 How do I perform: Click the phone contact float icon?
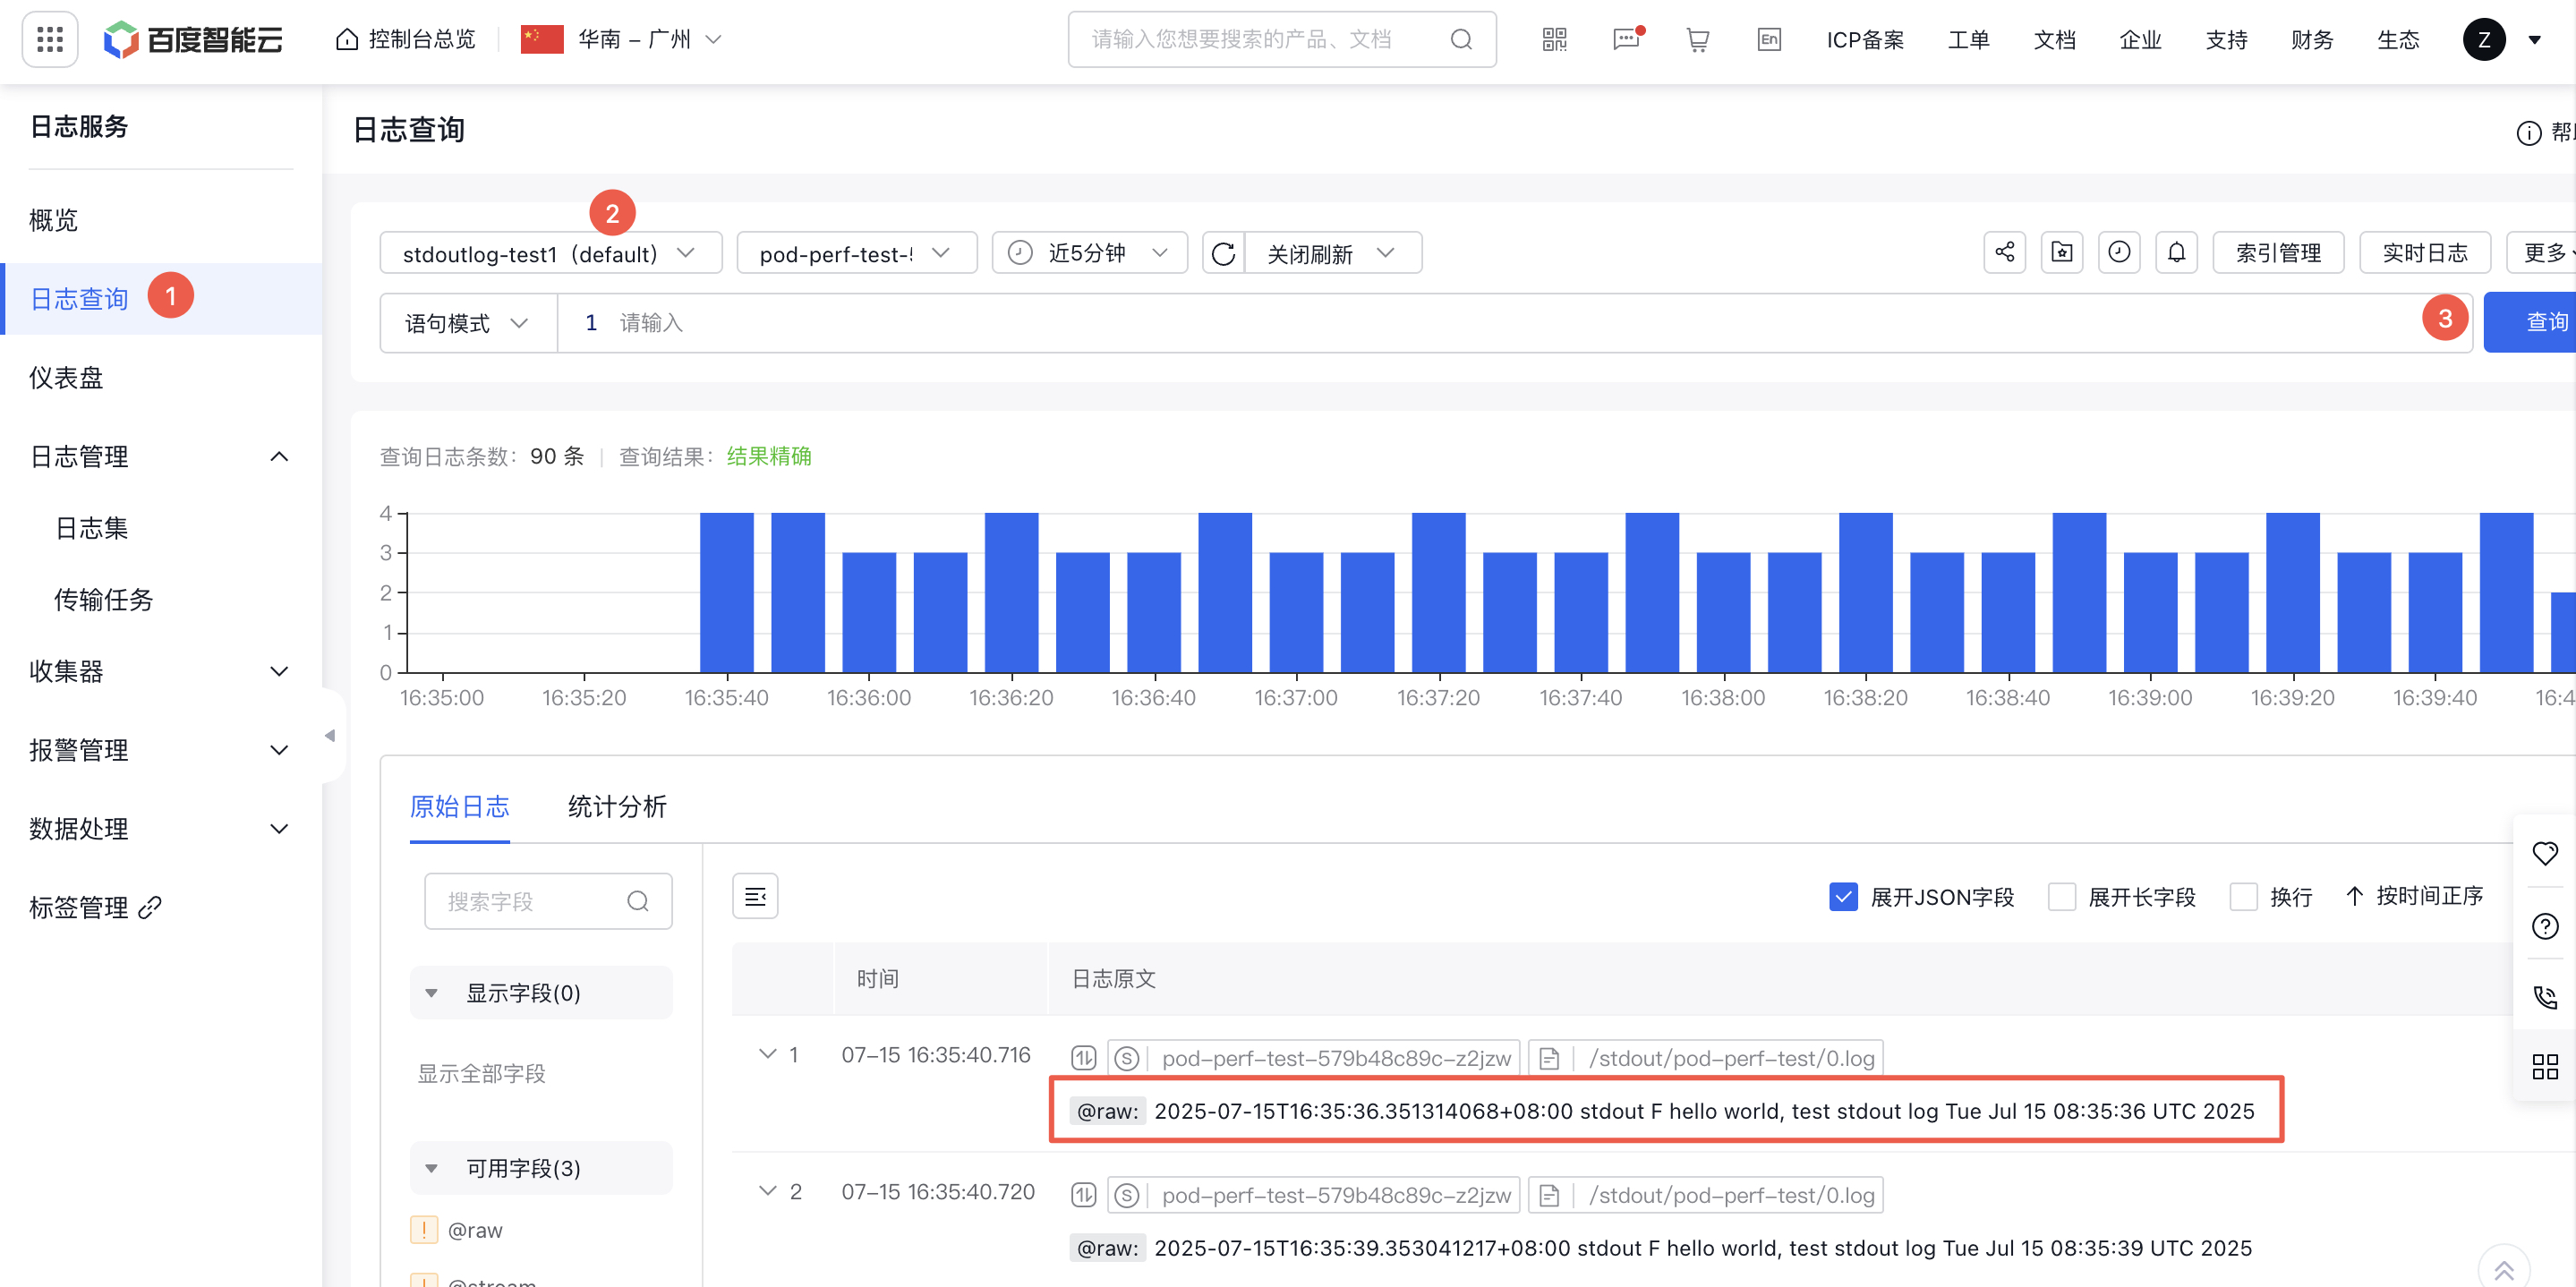click(2544, 997)
